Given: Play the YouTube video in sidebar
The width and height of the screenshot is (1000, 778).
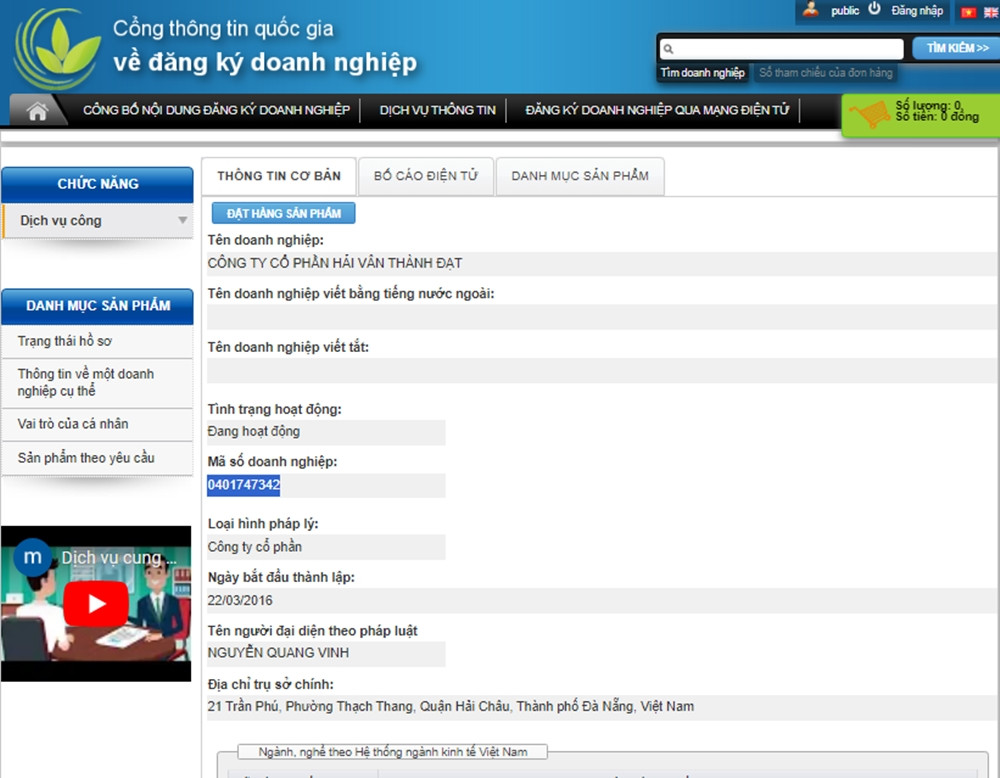Looking at the screenshot, I should tap(95, 603).
